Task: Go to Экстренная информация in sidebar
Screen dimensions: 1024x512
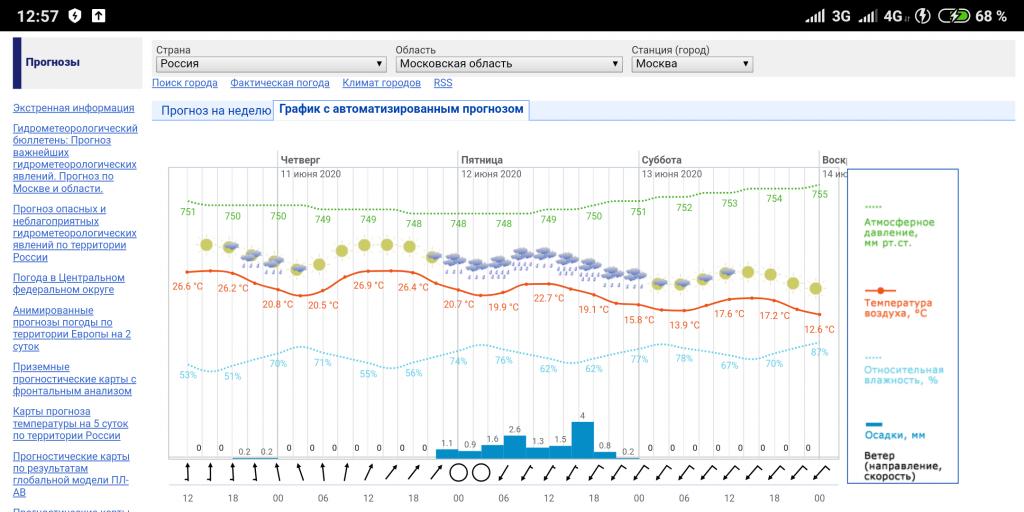Action: (x=73, y=108)
